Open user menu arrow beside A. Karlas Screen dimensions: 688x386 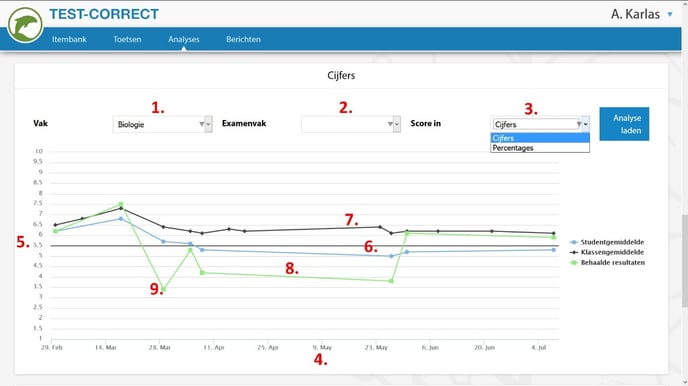(670, 14)
